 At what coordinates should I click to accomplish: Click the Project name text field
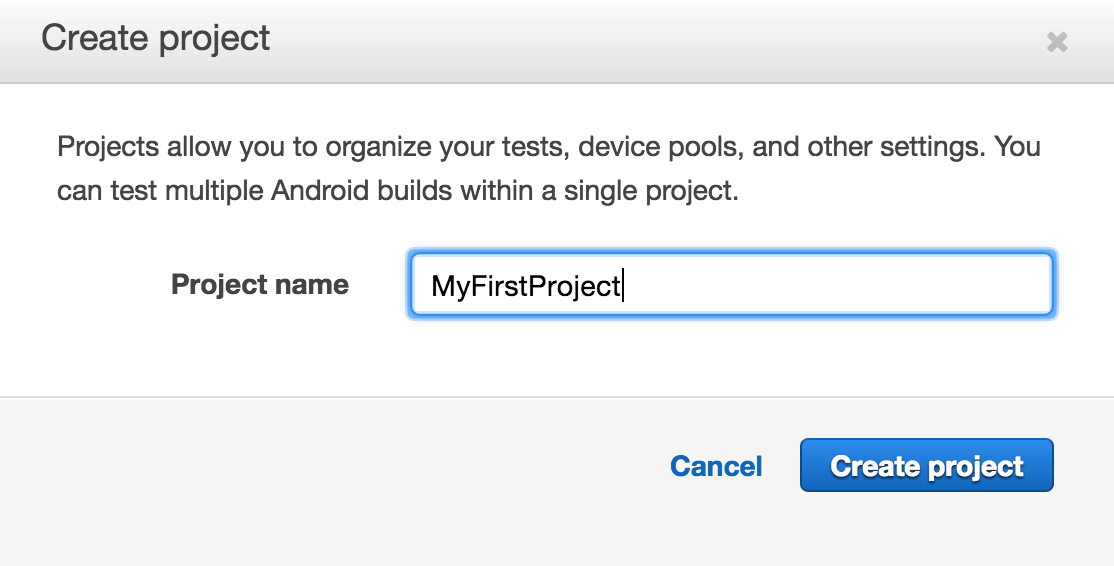click(730, 286)
